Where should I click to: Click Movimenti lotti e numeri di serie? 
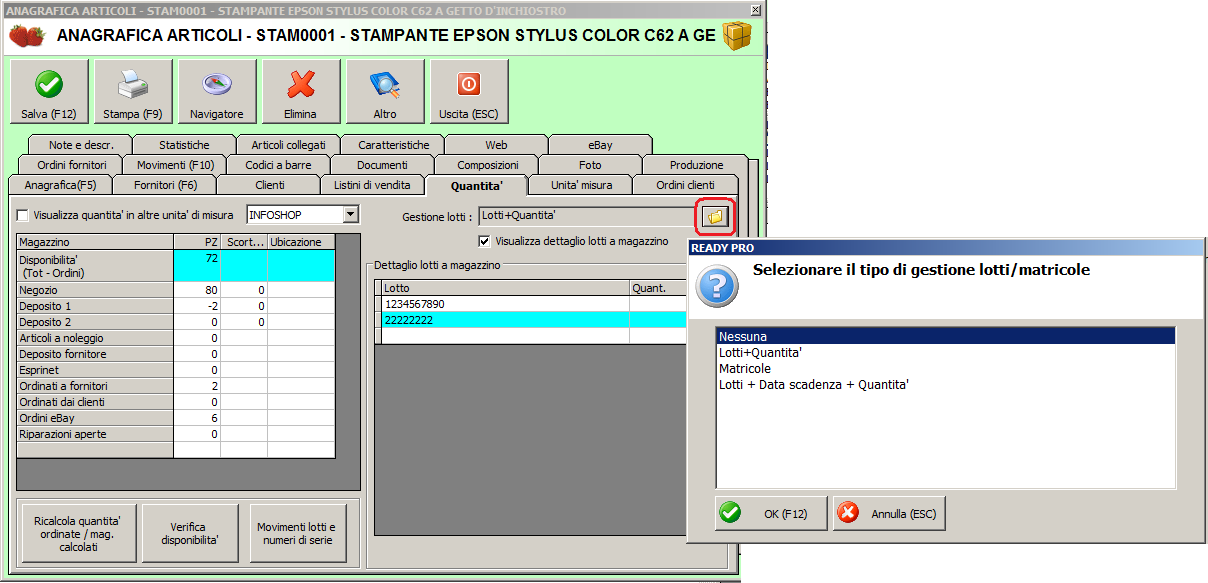pyautogui.click(x=296, y=534)
